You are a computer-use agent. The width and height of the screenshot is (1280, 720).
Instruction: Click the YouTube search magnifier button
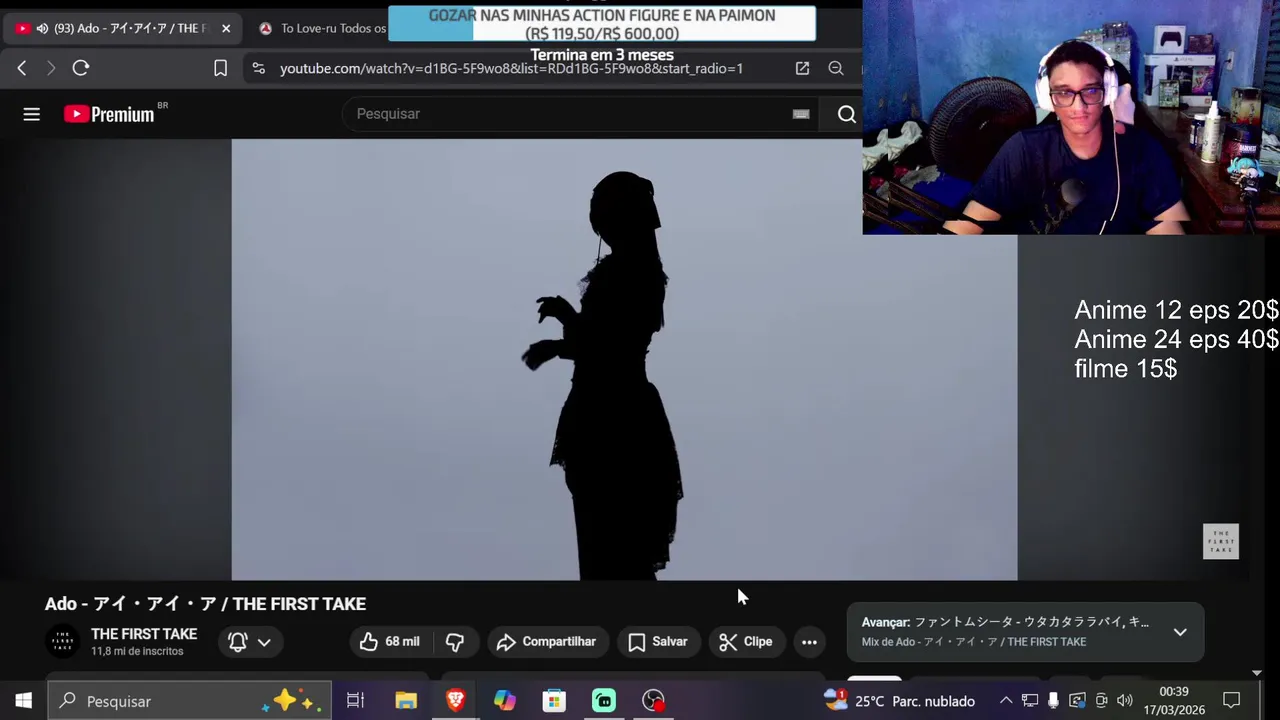[x=847, y=114]
